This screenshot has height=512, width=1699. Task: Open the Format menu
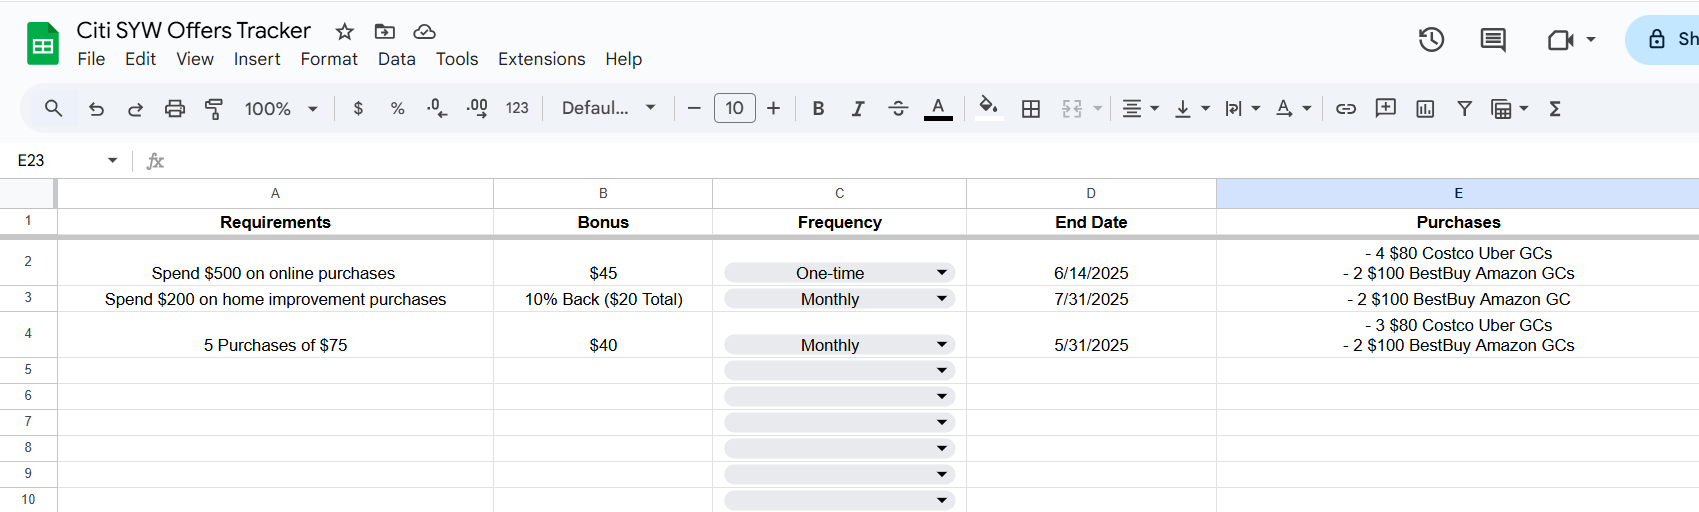(329, 59)
